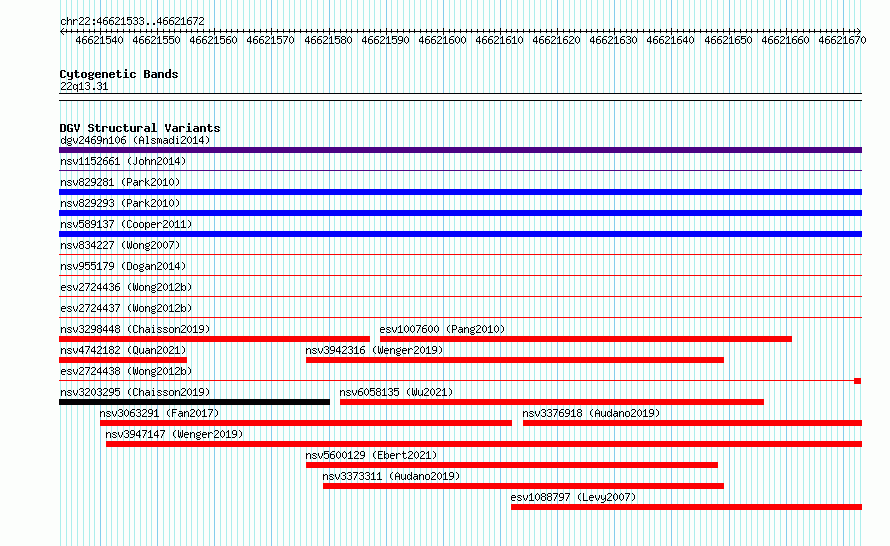Click the DGV Structural Variants track title
890x546 pixels.
click(x=140, y=128)
